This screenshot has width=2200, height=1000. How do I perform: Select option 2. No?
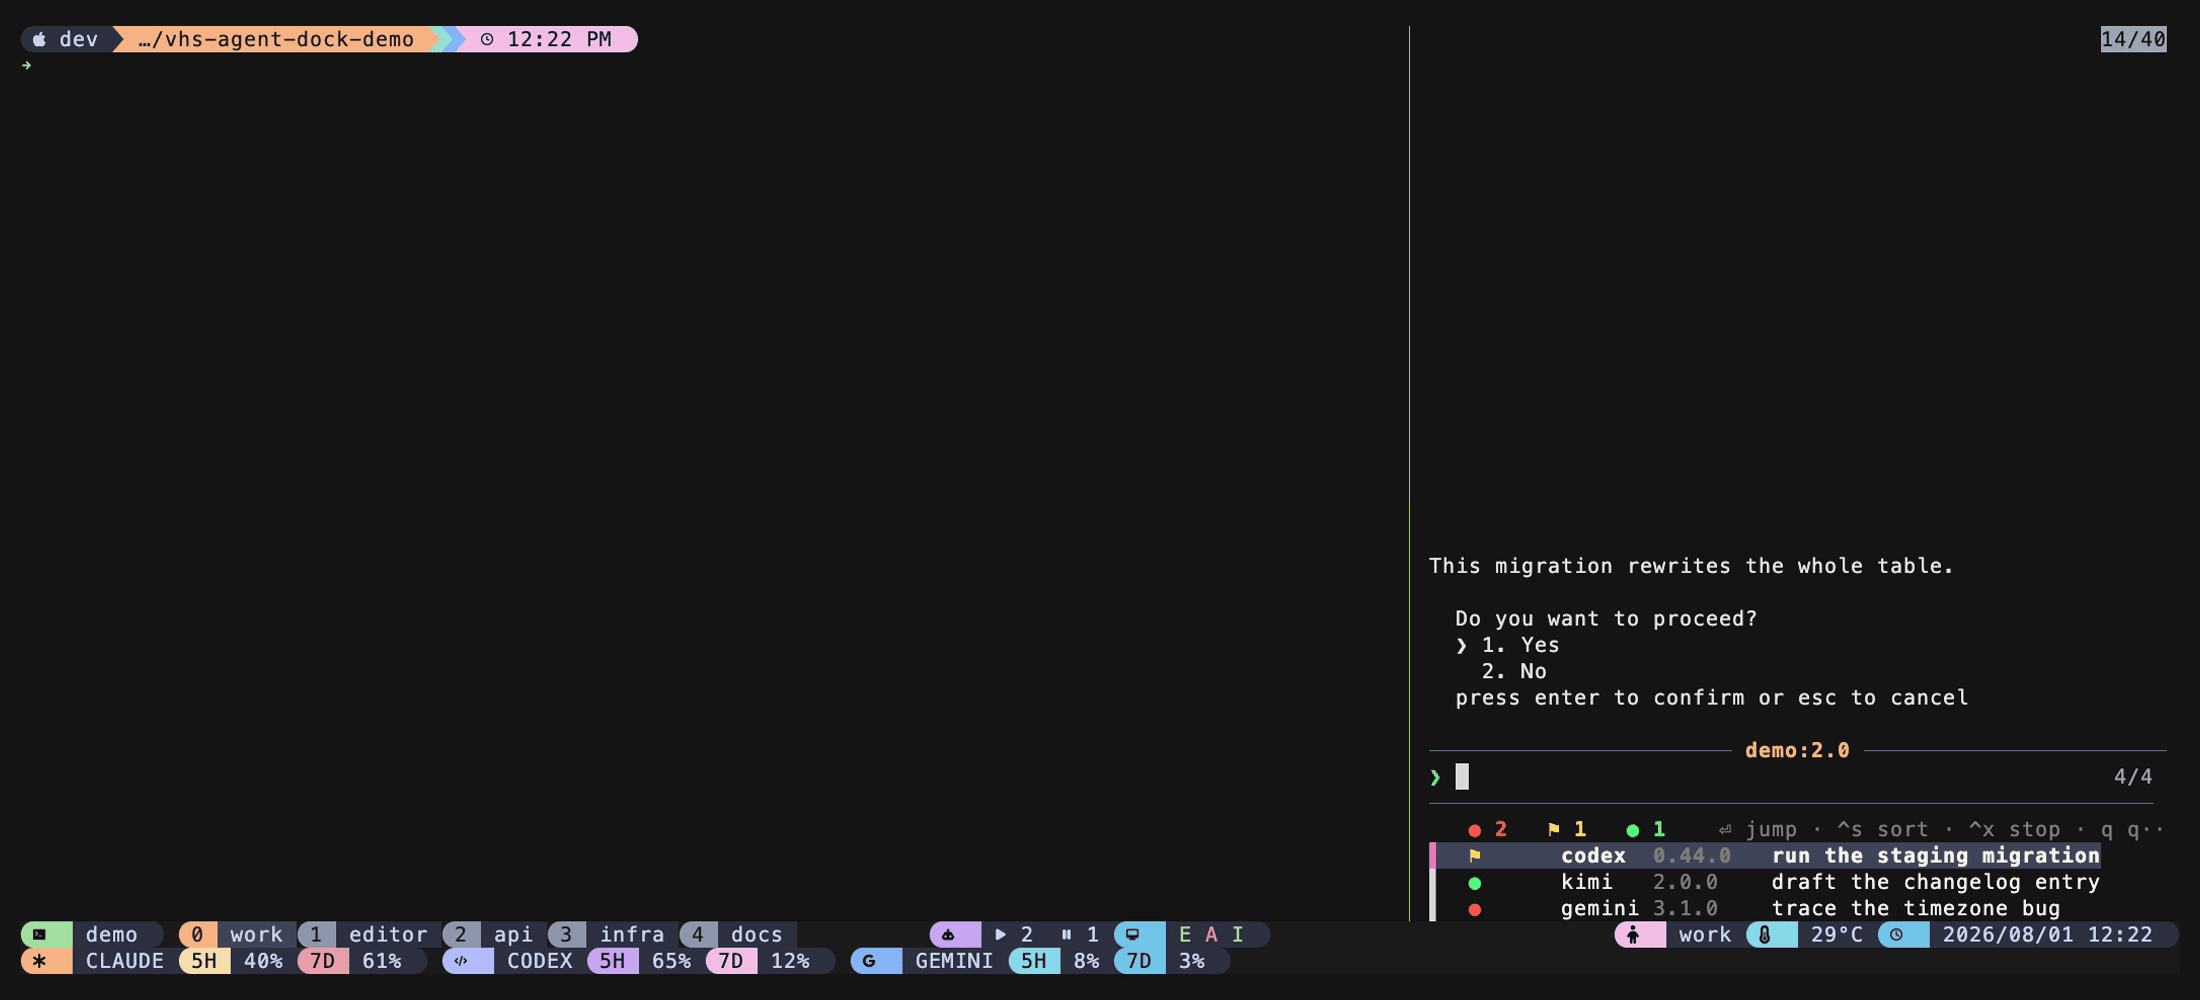(x=1514, y=671)
